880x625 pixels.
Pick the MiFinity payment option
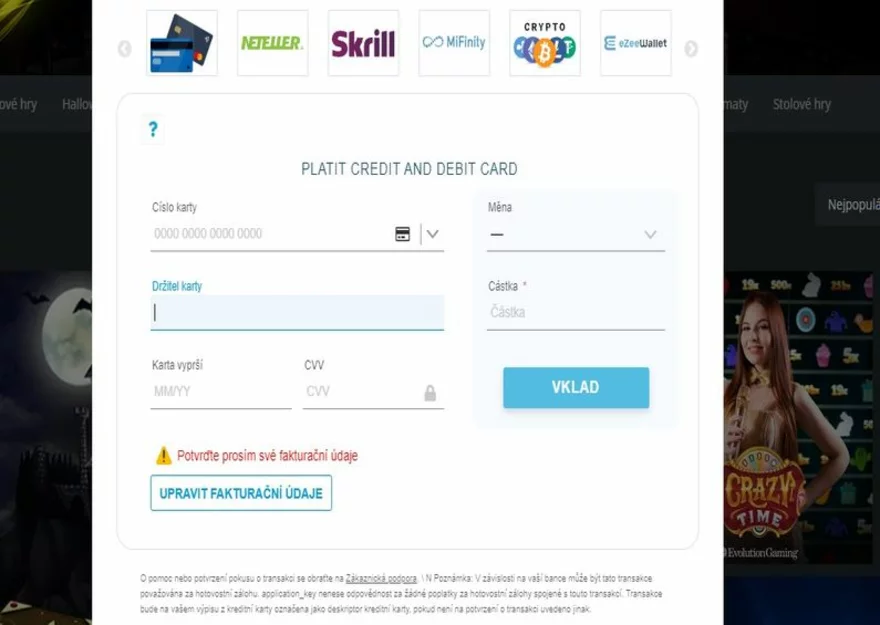[x=454, y=43]
